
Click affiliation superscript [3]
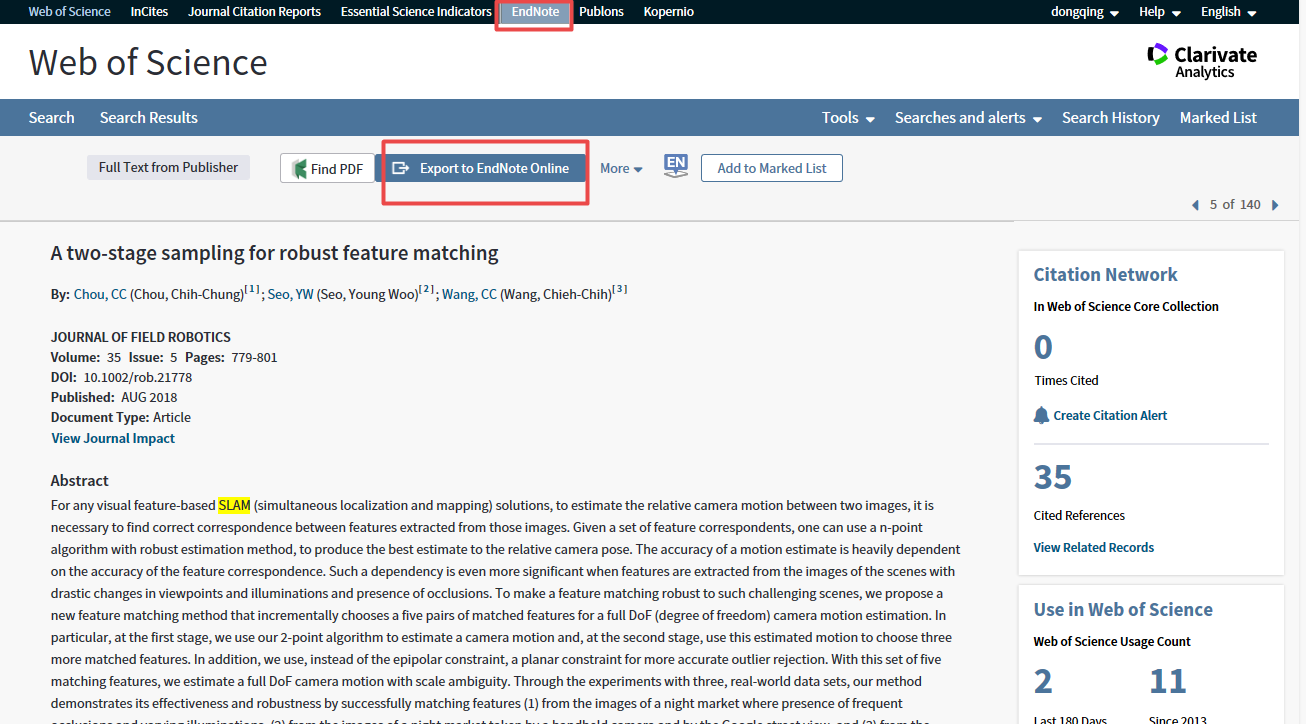point(620,290)
